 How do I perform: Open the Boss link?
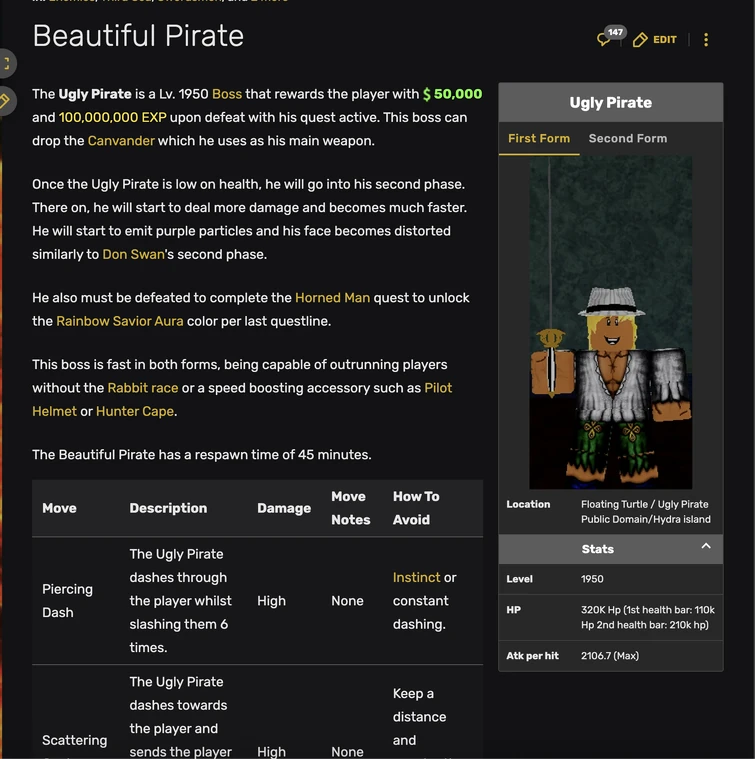(x=227, y=94)
